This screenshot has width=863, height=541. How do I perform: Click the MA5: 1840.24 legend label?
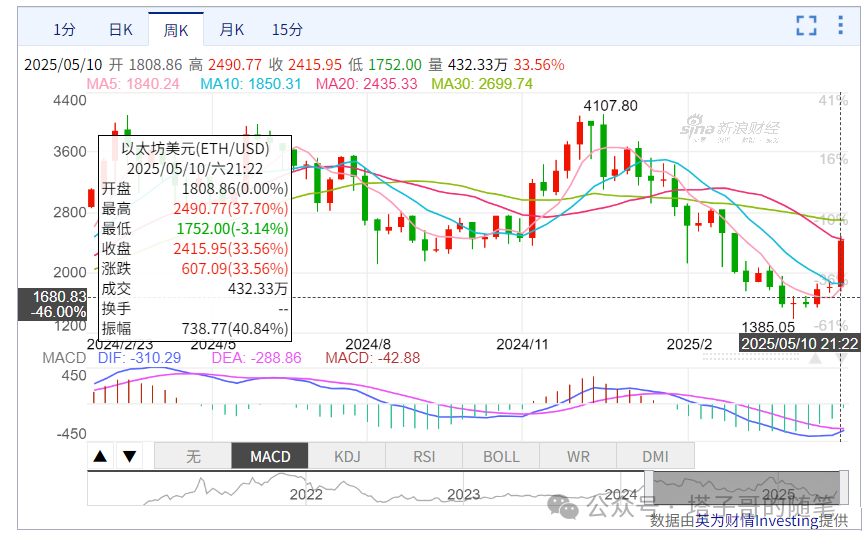pyautogui.click(x=133, y=84)
